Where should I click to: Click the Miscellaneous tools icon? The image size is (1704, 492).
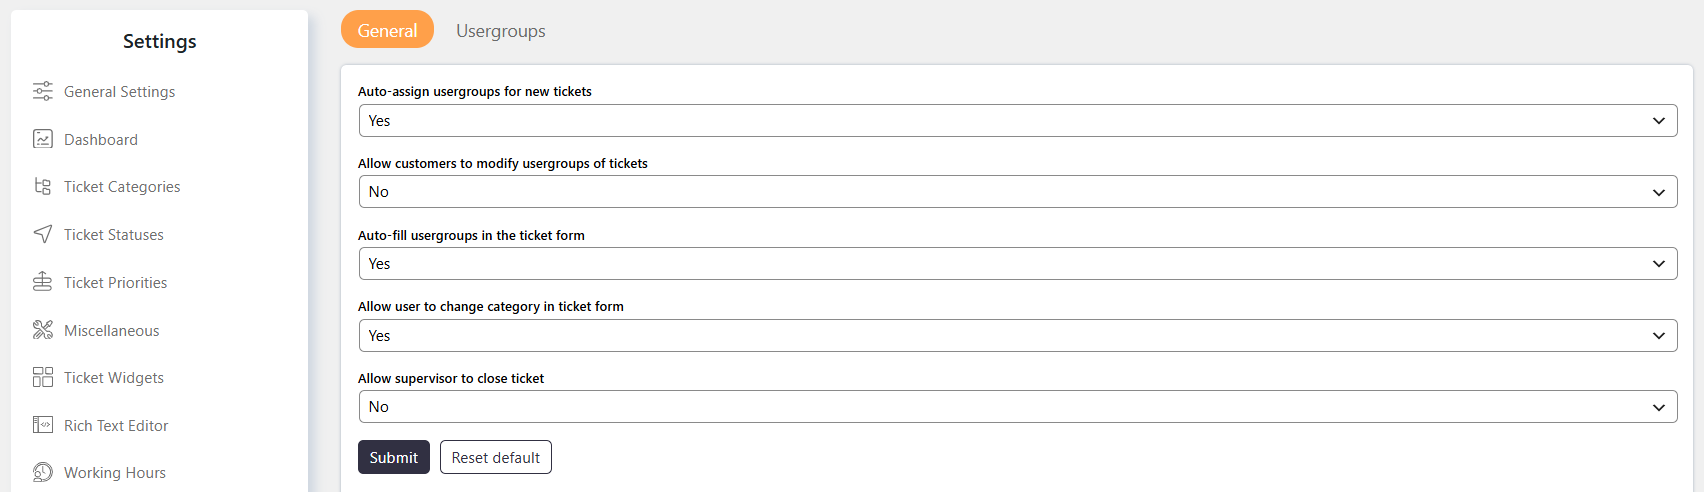point(42,330)
